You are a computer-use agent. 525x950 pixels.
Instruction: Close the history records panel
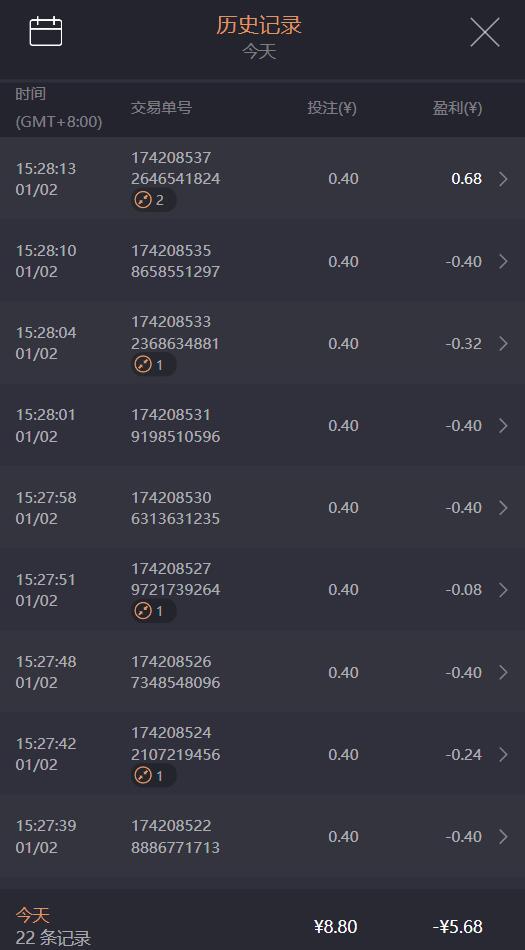click(x=485, y=32)
